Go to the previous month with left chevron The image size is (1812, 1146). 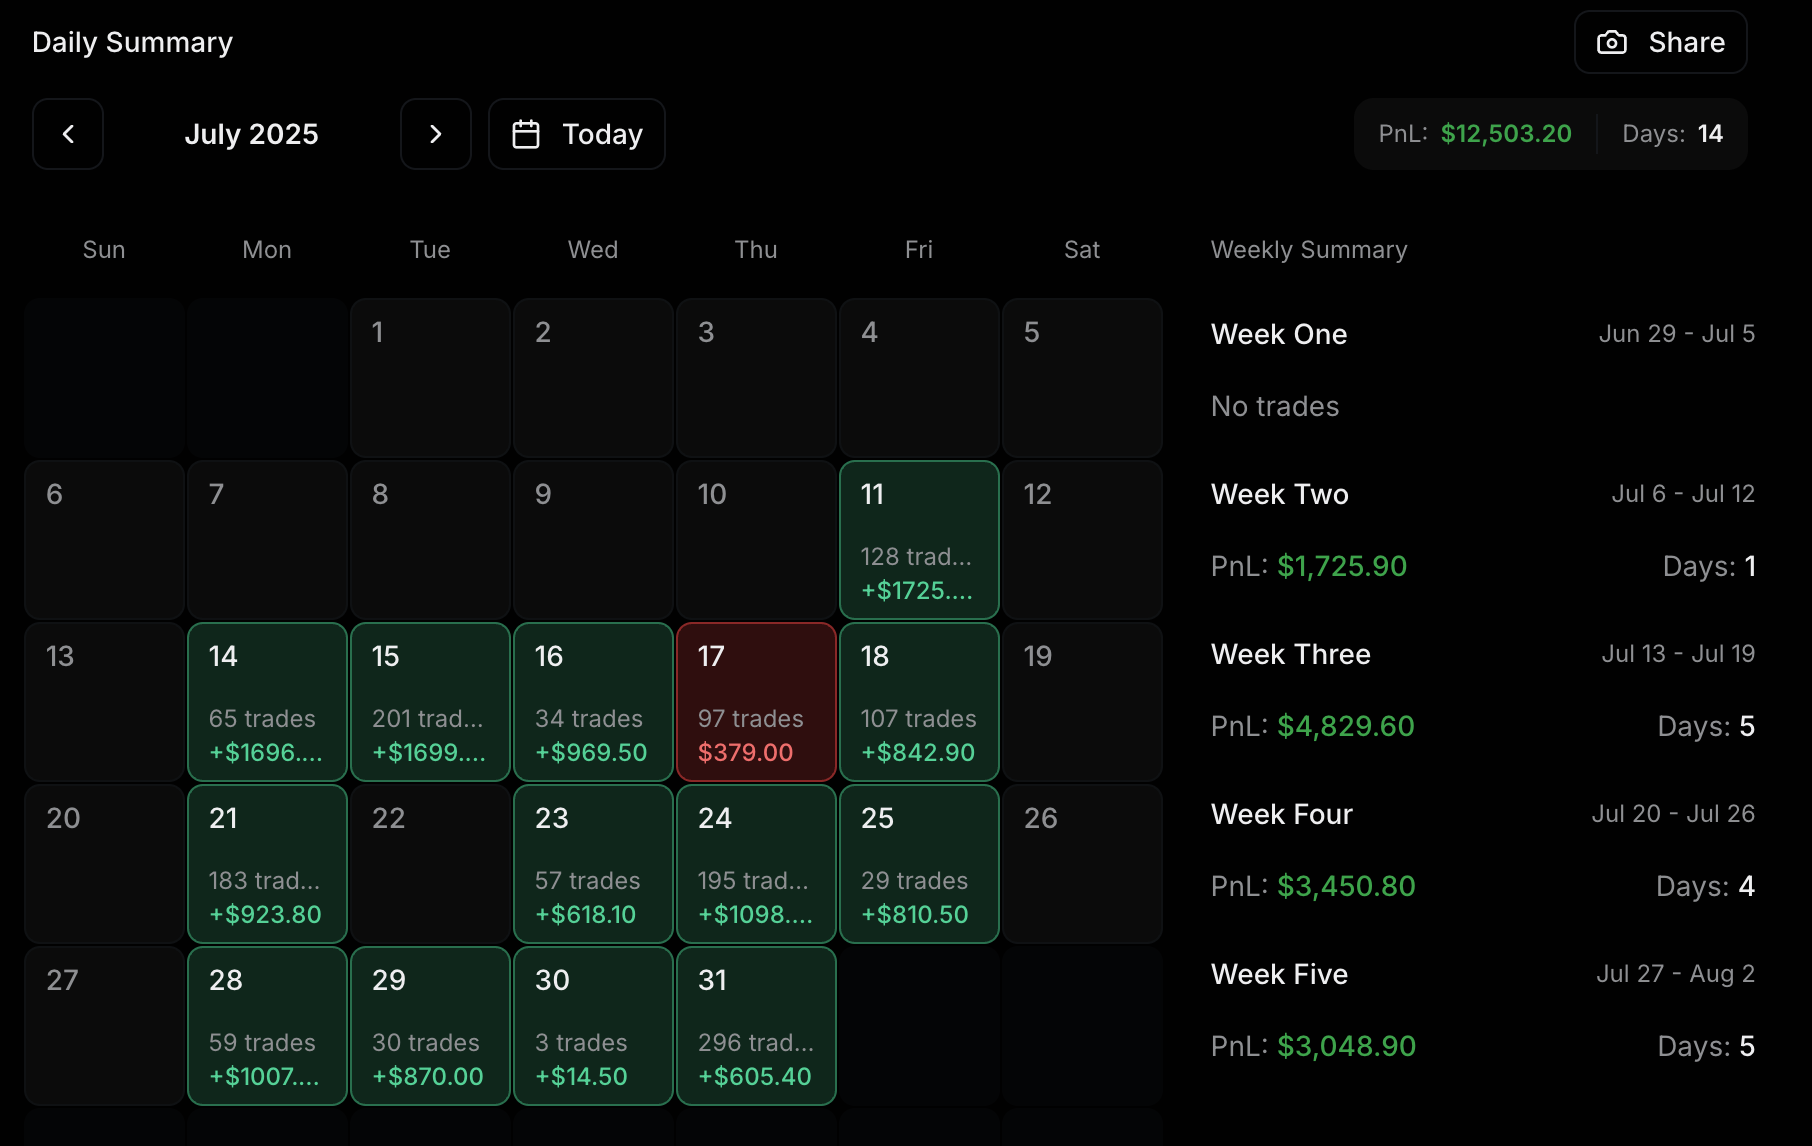point(68,134)
